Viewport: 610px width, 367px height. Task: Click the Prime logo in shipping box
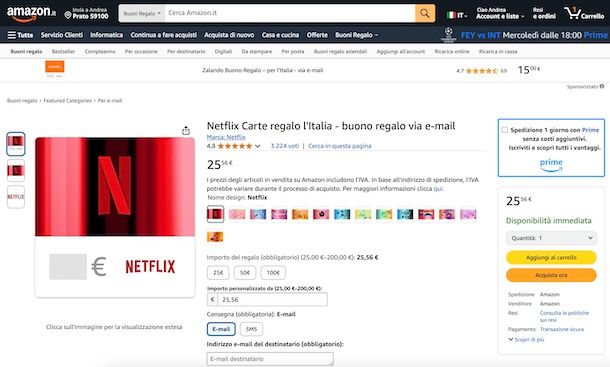551,164
